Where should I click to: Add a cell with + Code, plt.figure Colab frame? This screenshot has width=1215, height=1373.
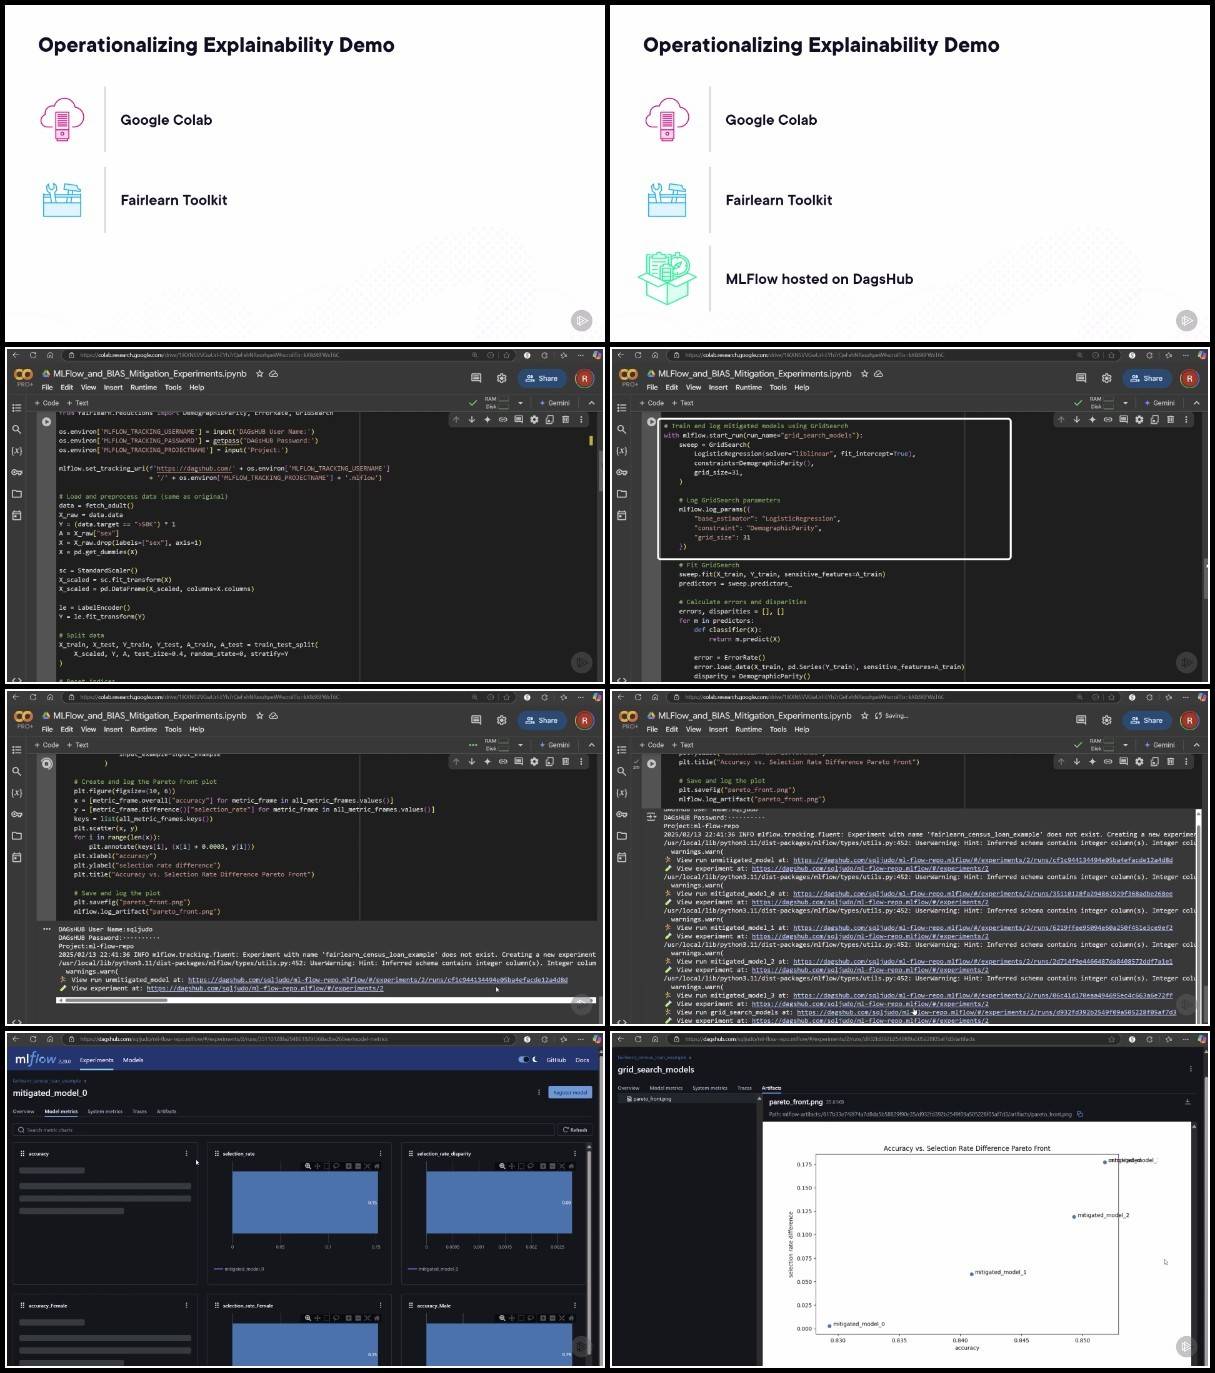pos(47,745)
